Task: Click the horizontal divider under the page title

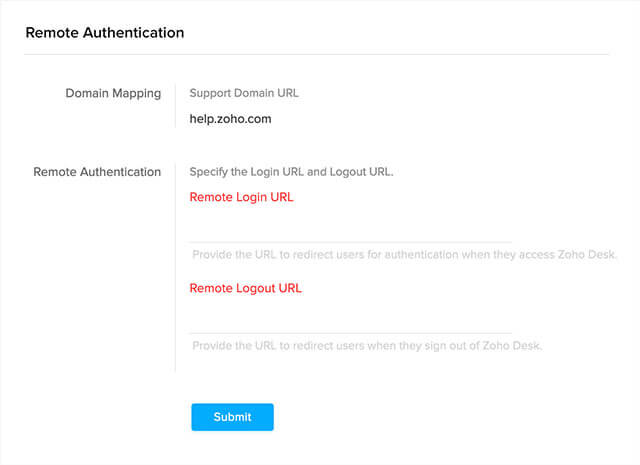Action: (316, 54)
